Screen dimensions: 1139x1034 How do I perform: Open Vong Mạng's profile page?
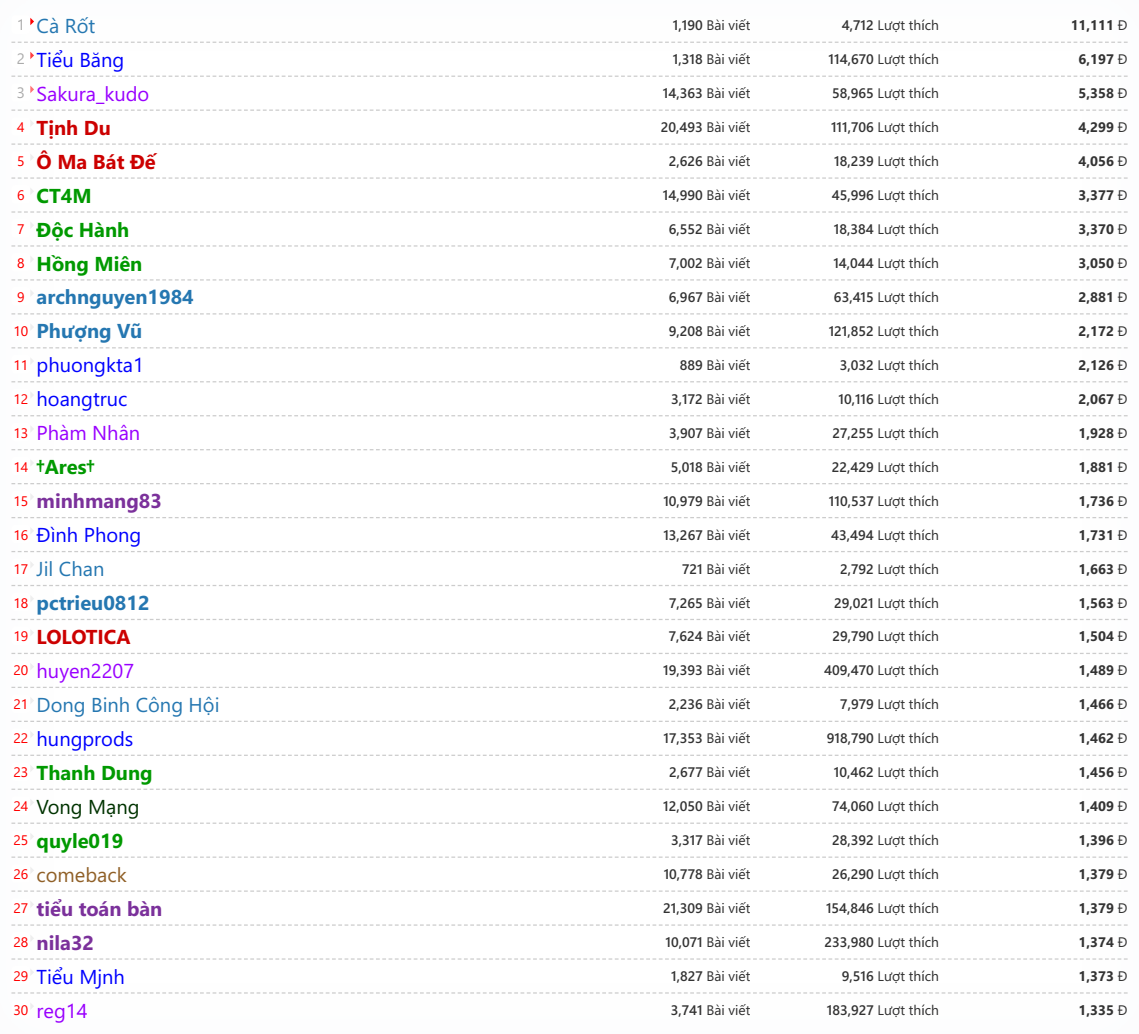click(x=87, y=807)
